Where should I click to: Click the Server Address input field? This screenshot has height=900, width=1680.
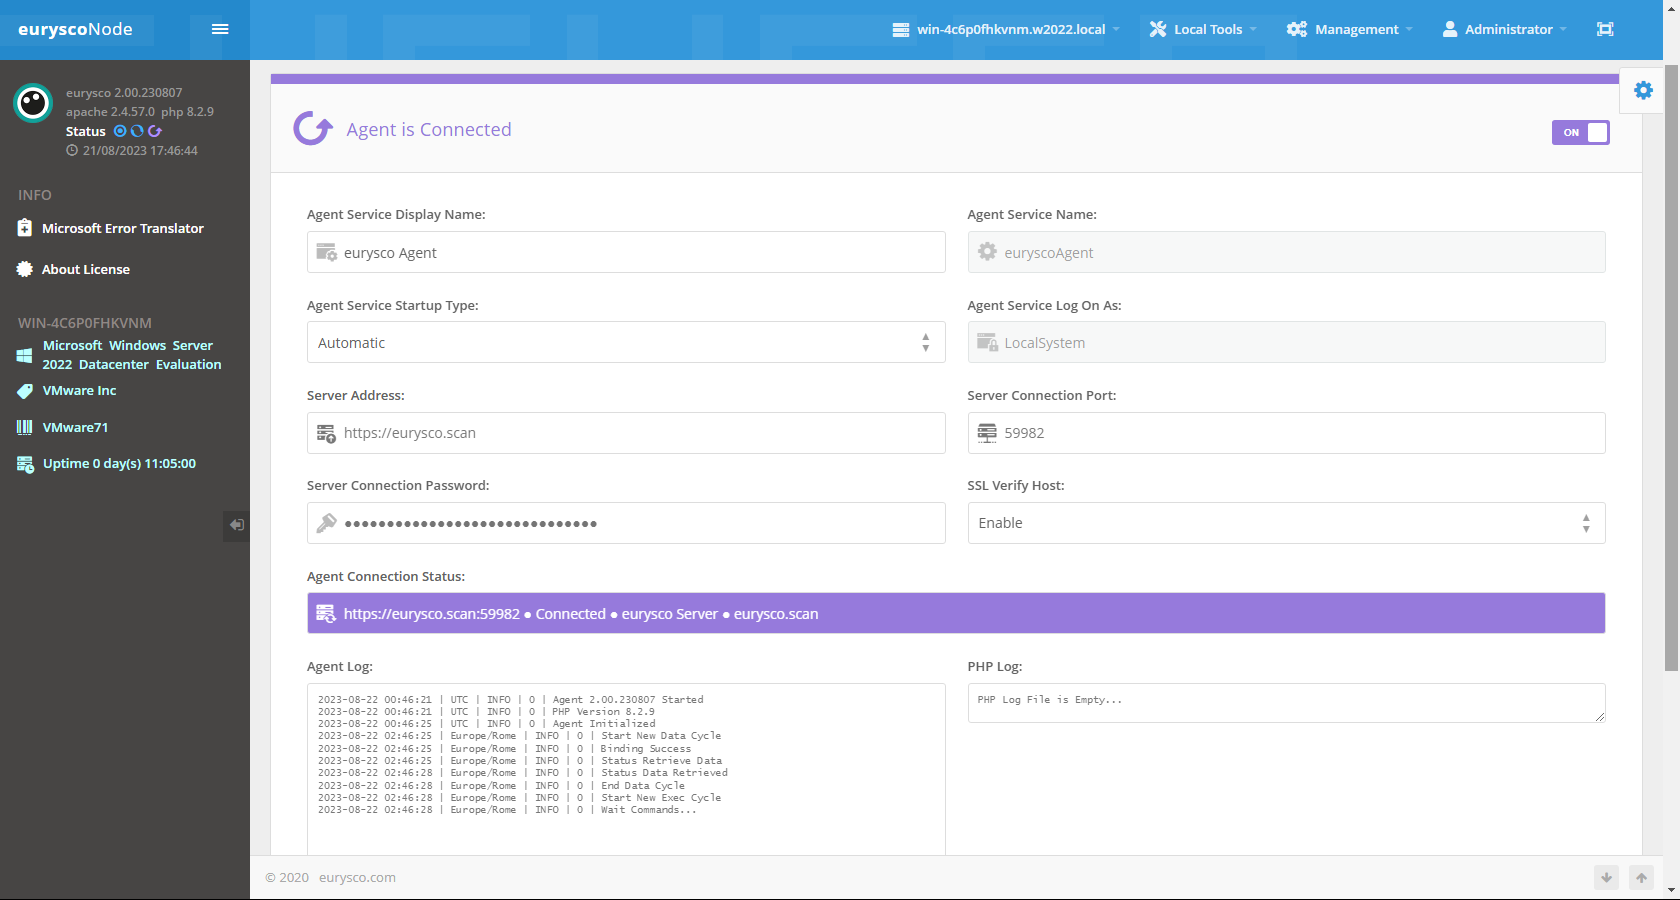click(x=626, y=433)
